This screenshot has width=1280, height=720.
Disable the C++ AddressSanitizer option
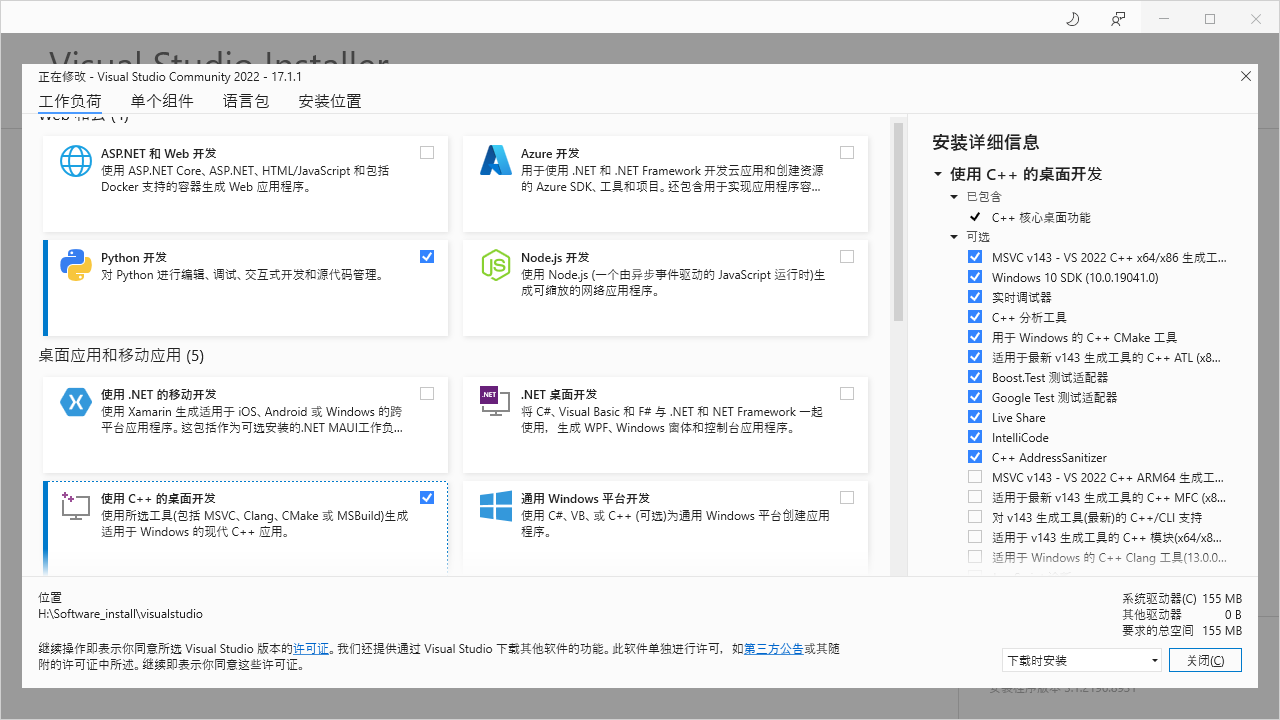coord(975,456)
